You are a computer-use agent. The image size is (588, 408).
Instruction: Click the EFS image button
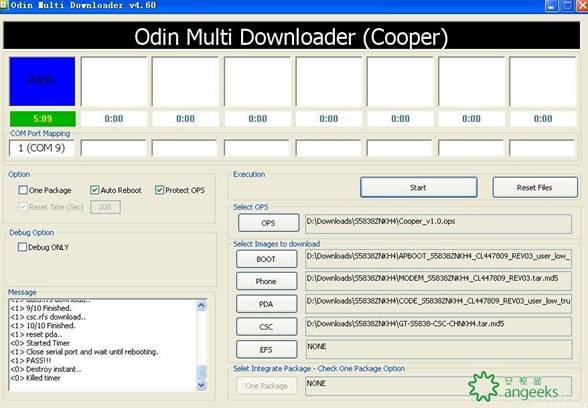pyautogui.click(x=266, y=350)
